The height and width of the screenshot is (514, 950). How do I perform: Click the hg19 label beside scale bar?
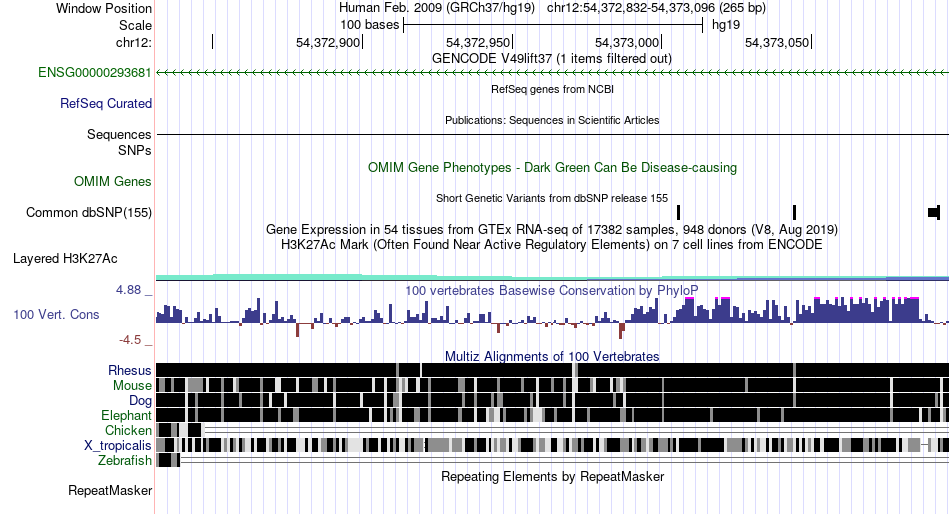[x=726, y=25]
